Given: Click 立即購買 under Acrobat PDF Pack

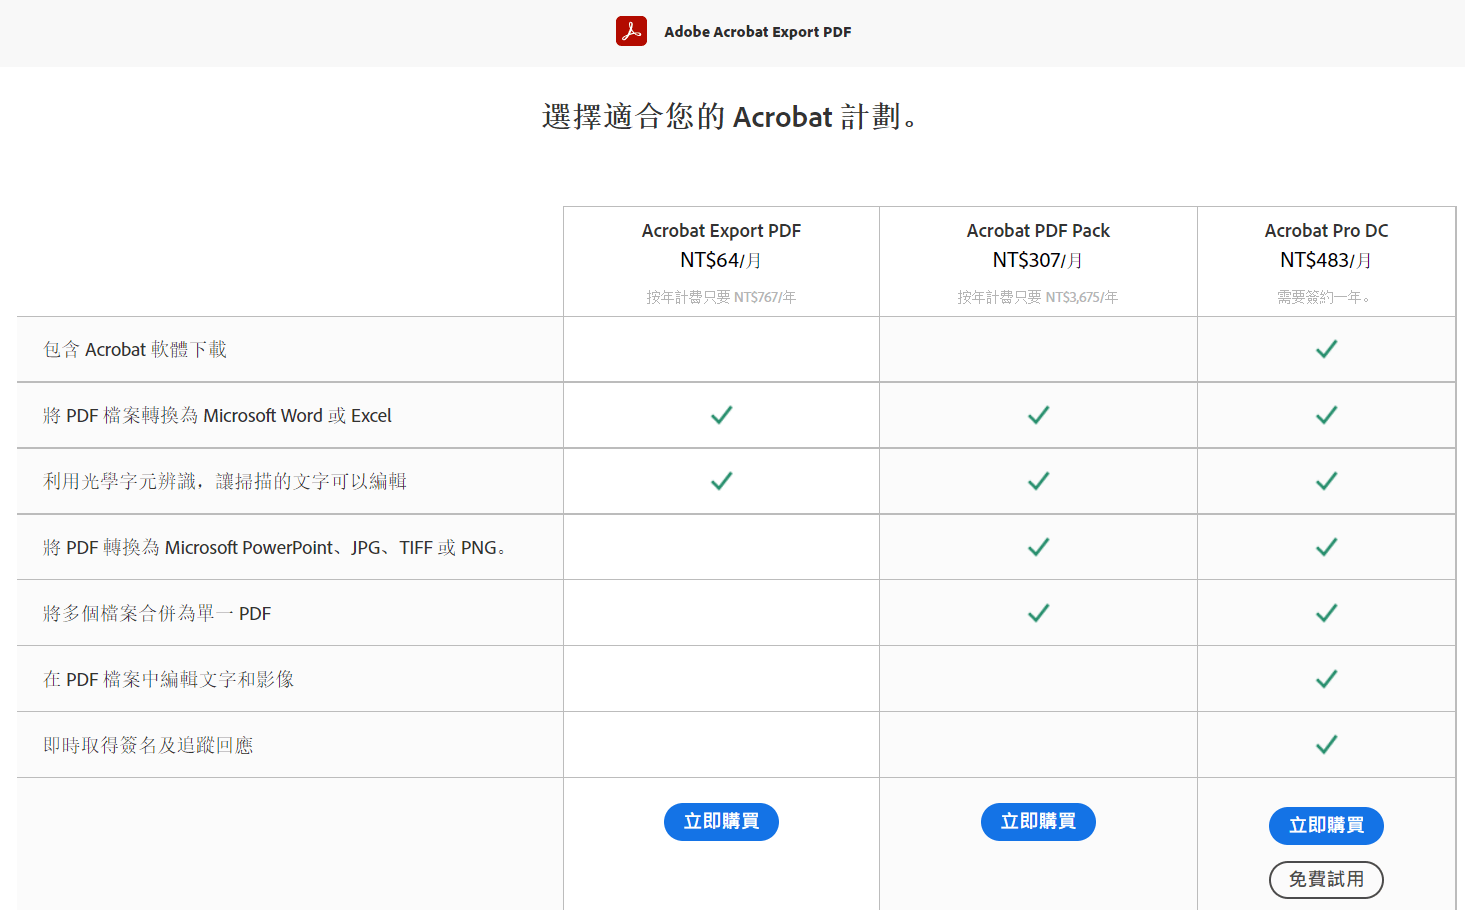Looking at the screenshot, I should (1038, 822).
